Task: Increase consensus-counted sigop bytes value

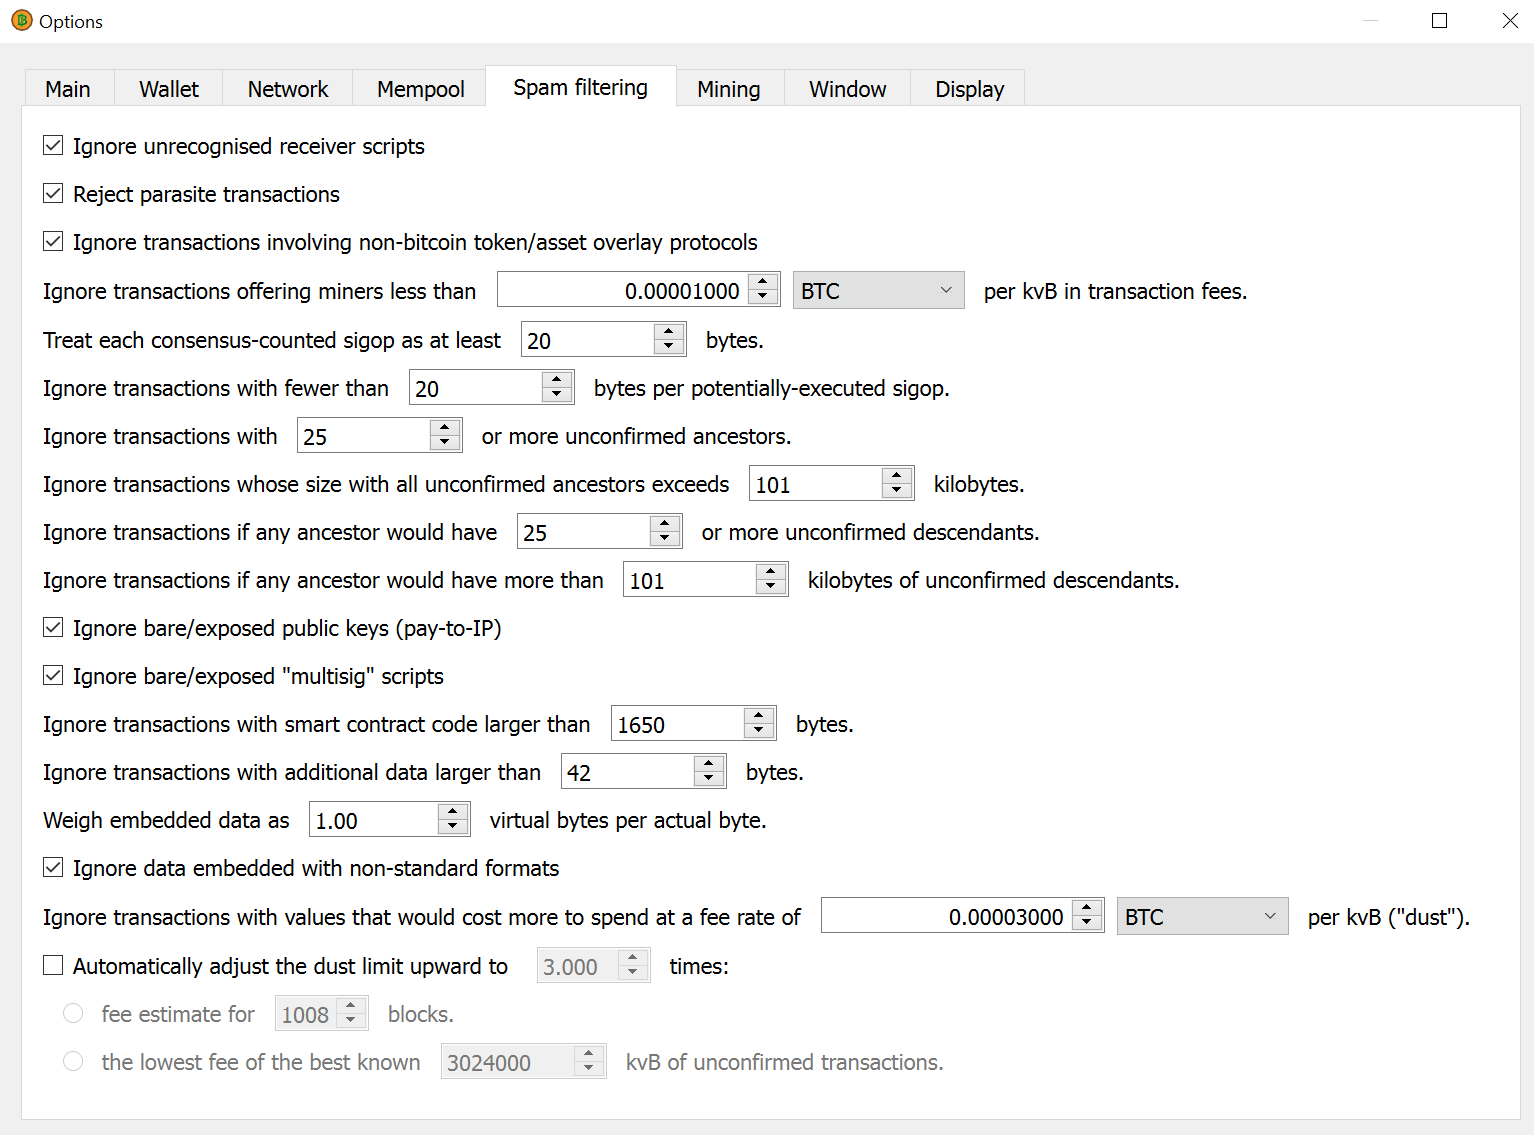Action: pos(669,331)
